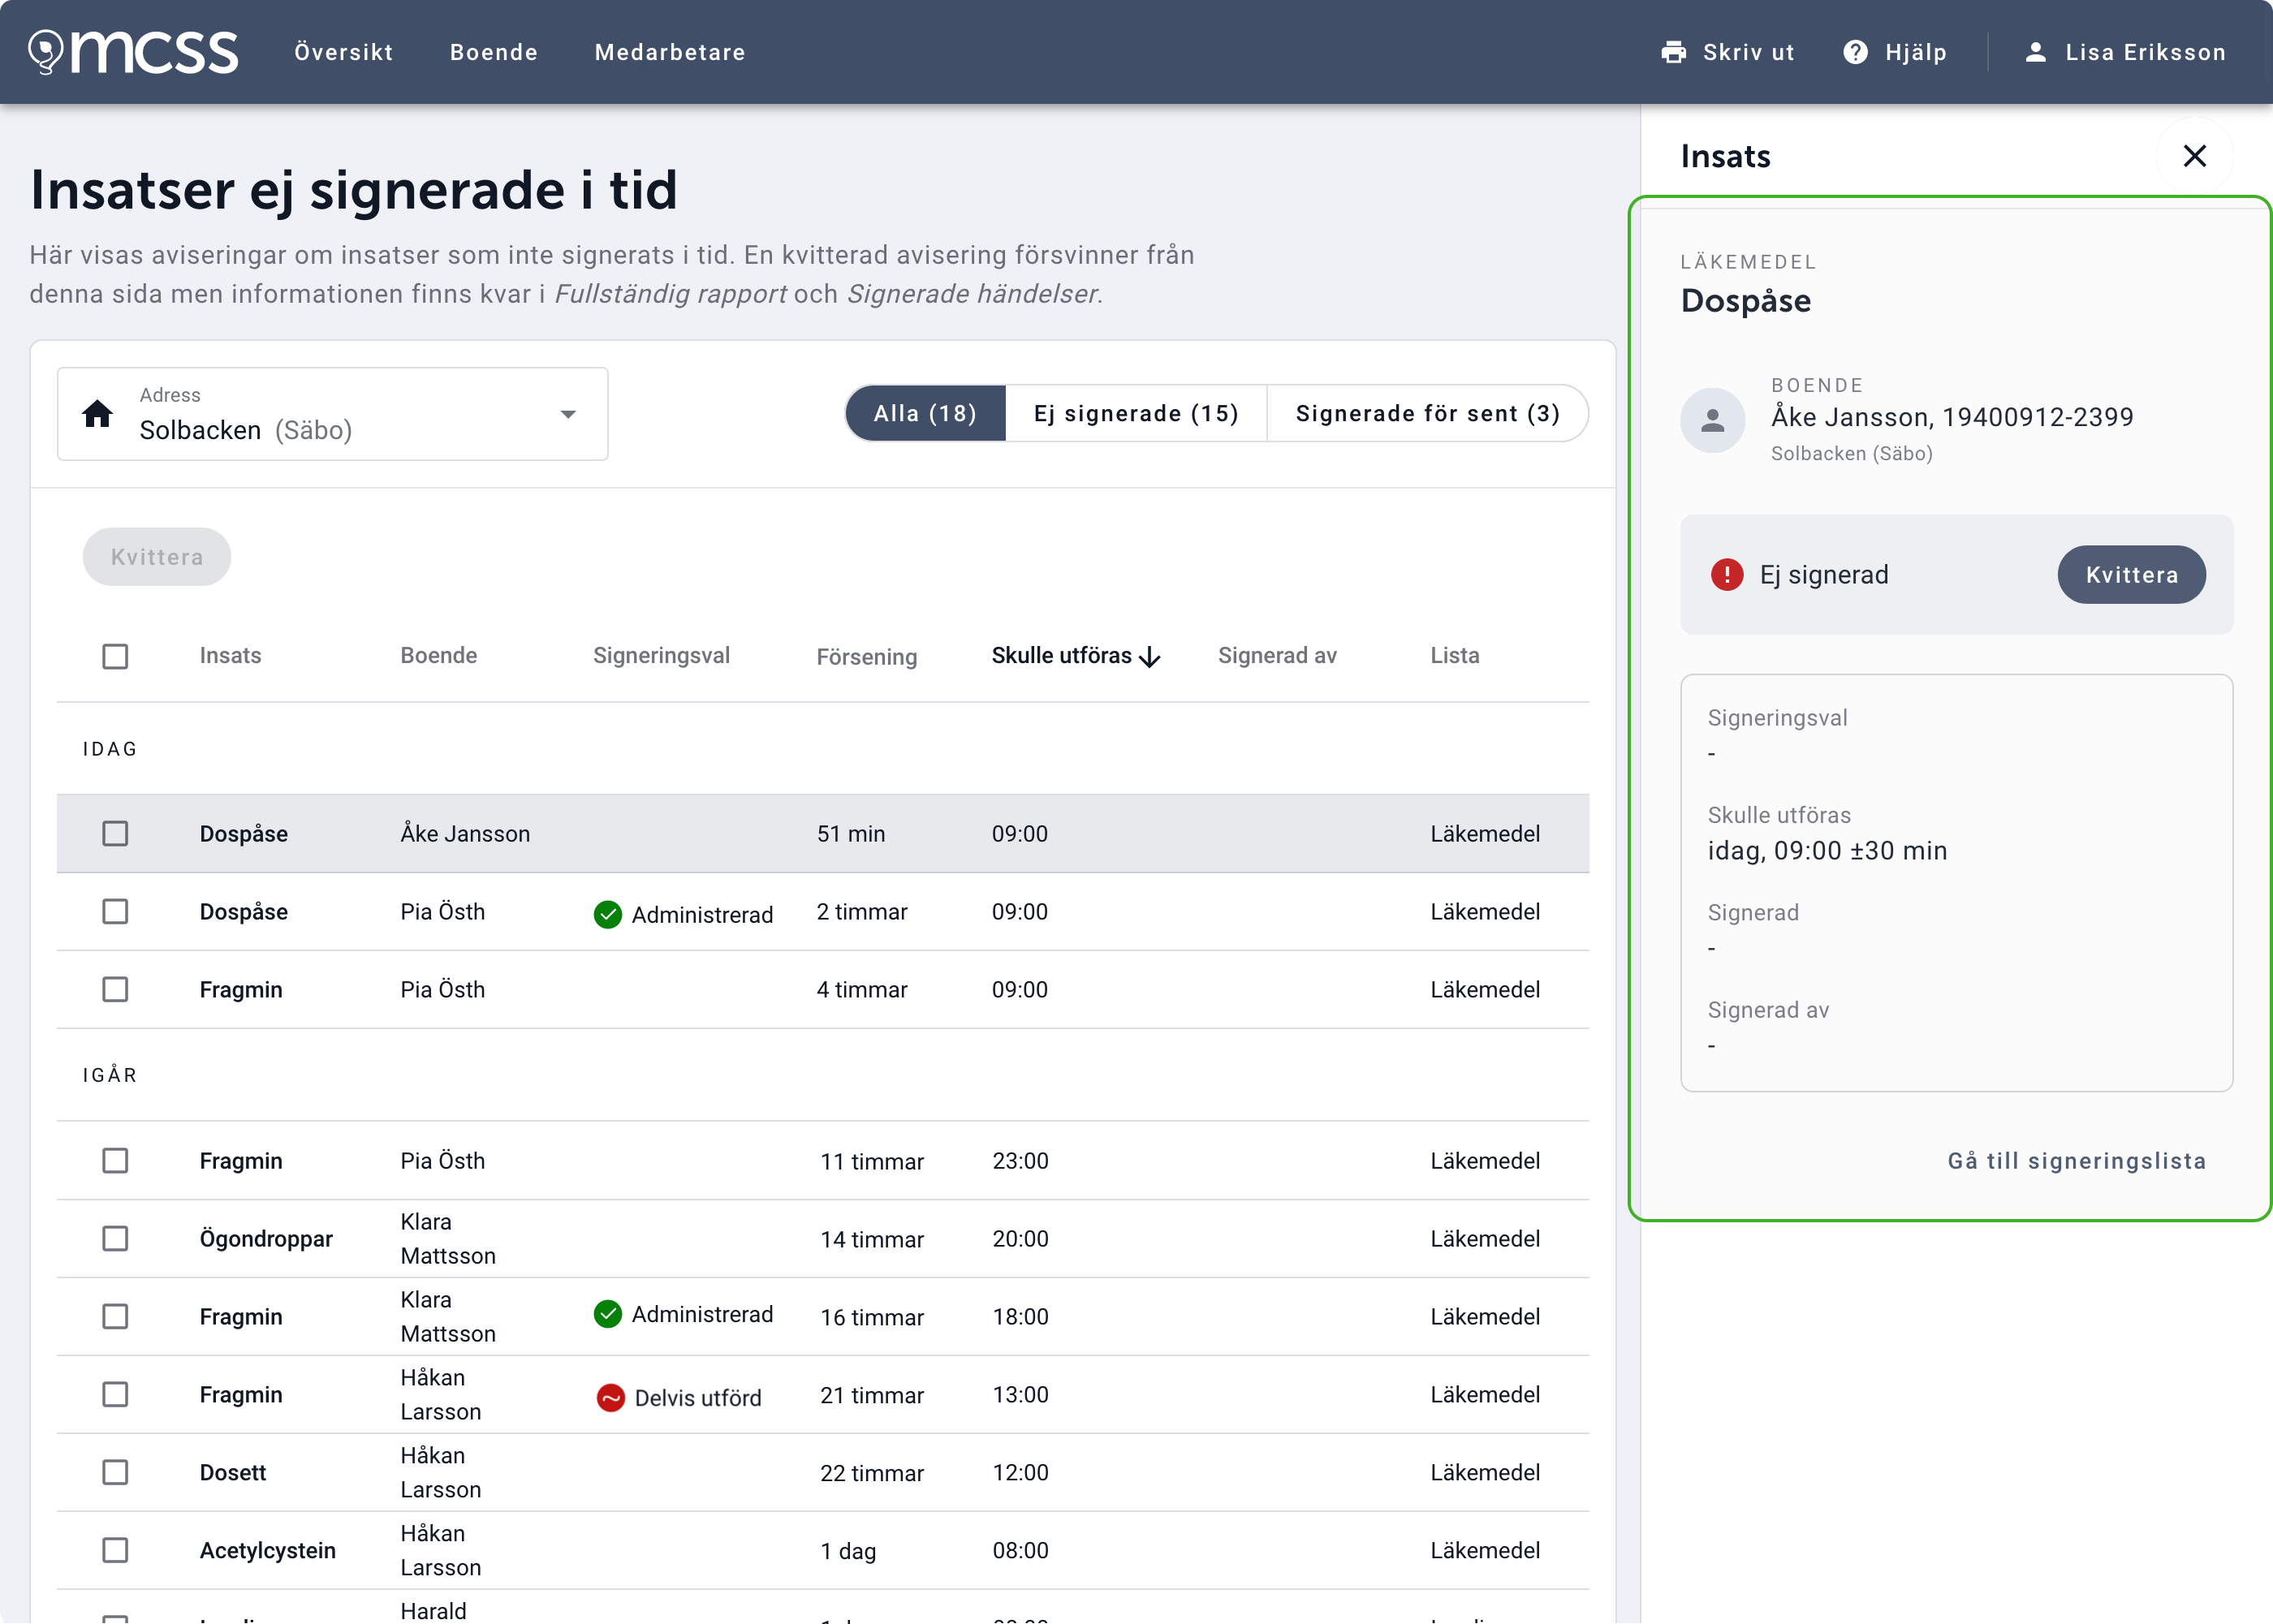The height and width of the screenshot is (1624, 2273).
Task: Click the green Administrerad check icon for Pia Östh
Action: [x=607, y=914]
